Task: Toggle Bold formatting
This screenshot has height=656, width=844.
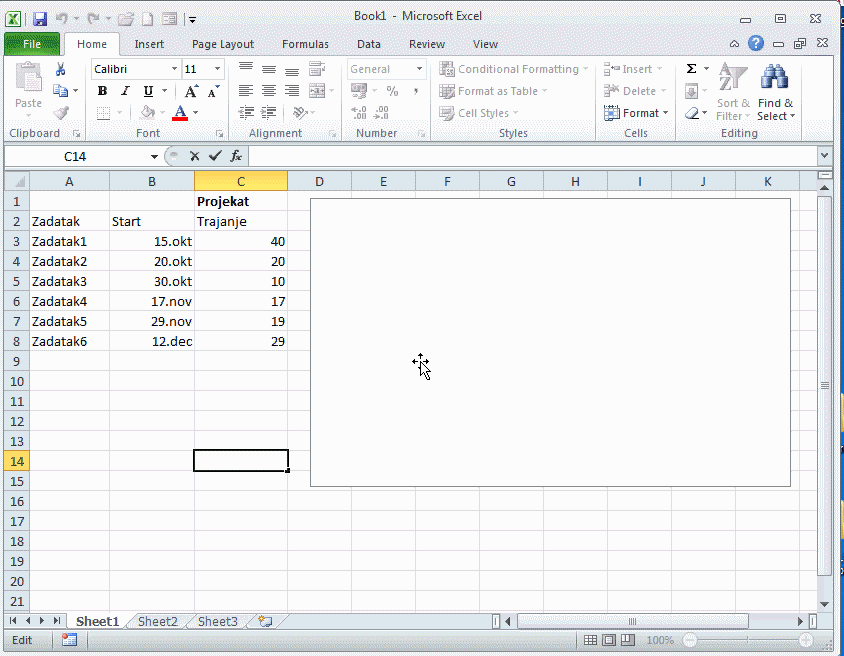Action: point(102,91)
